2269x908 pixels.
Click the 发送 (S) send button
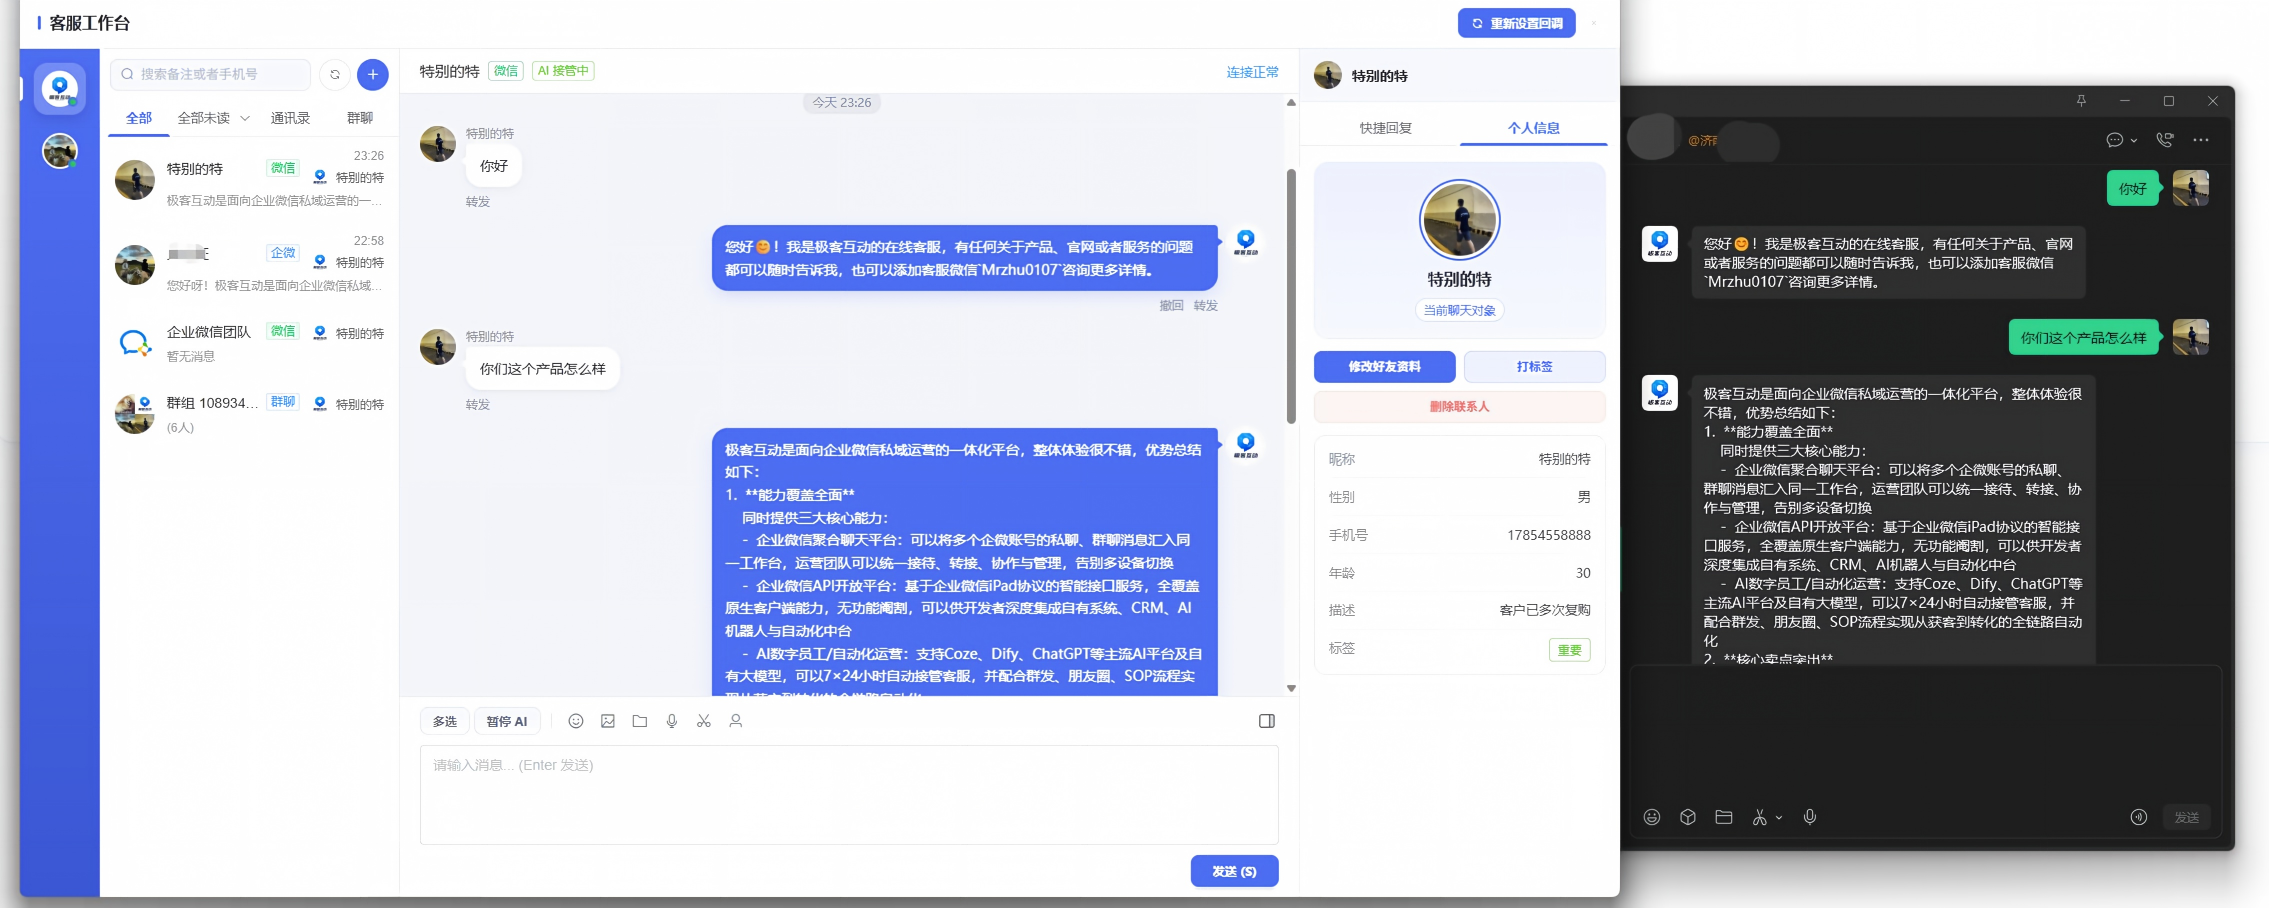coord(1235,871)
